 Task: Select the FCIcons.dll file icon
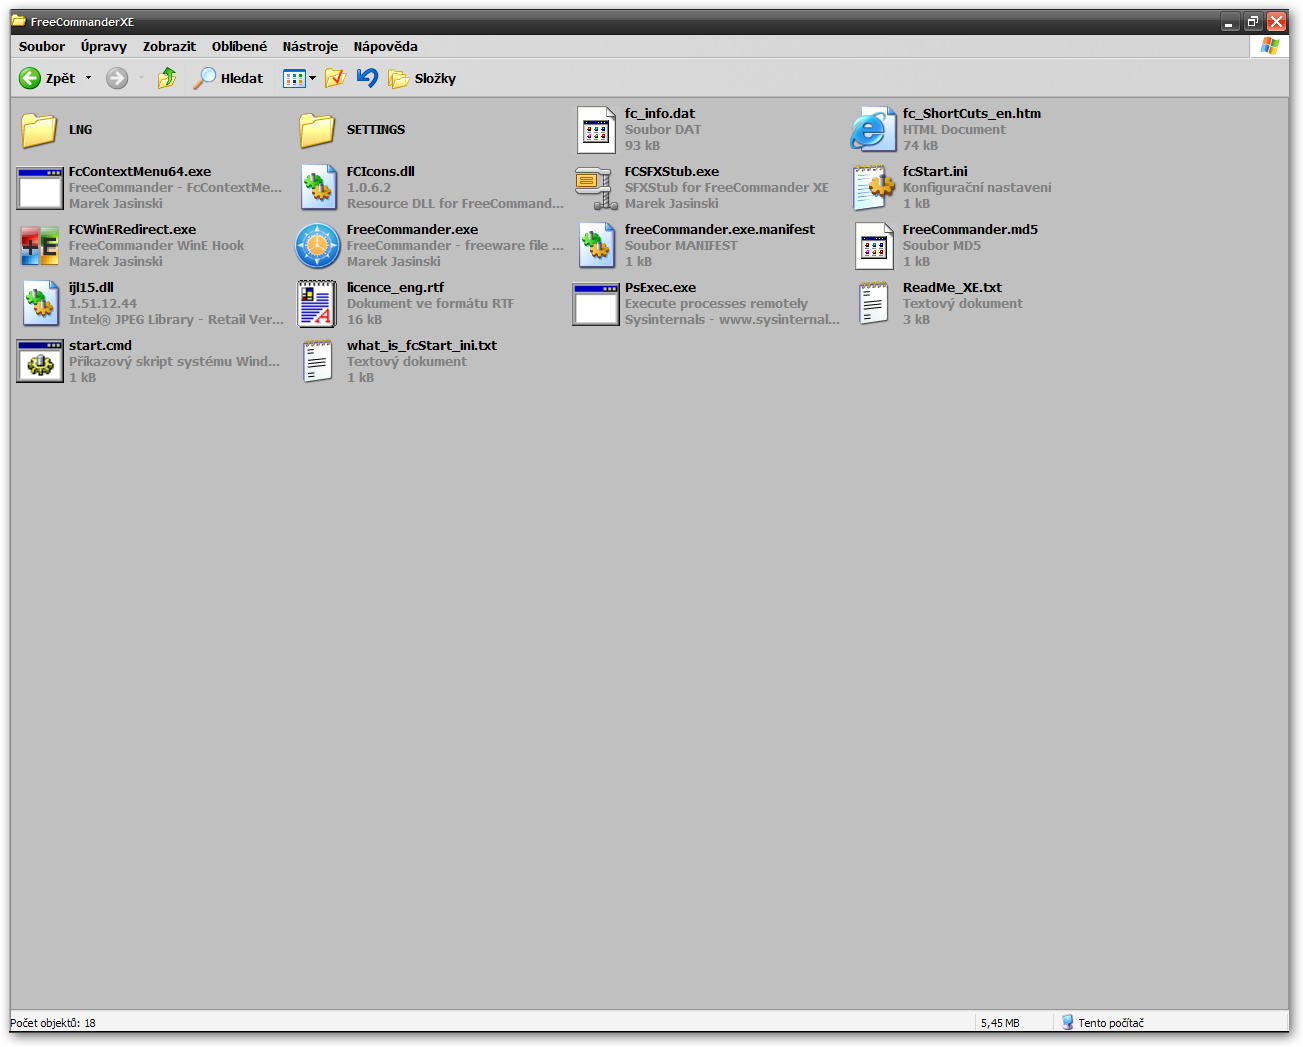pos(318,188)
